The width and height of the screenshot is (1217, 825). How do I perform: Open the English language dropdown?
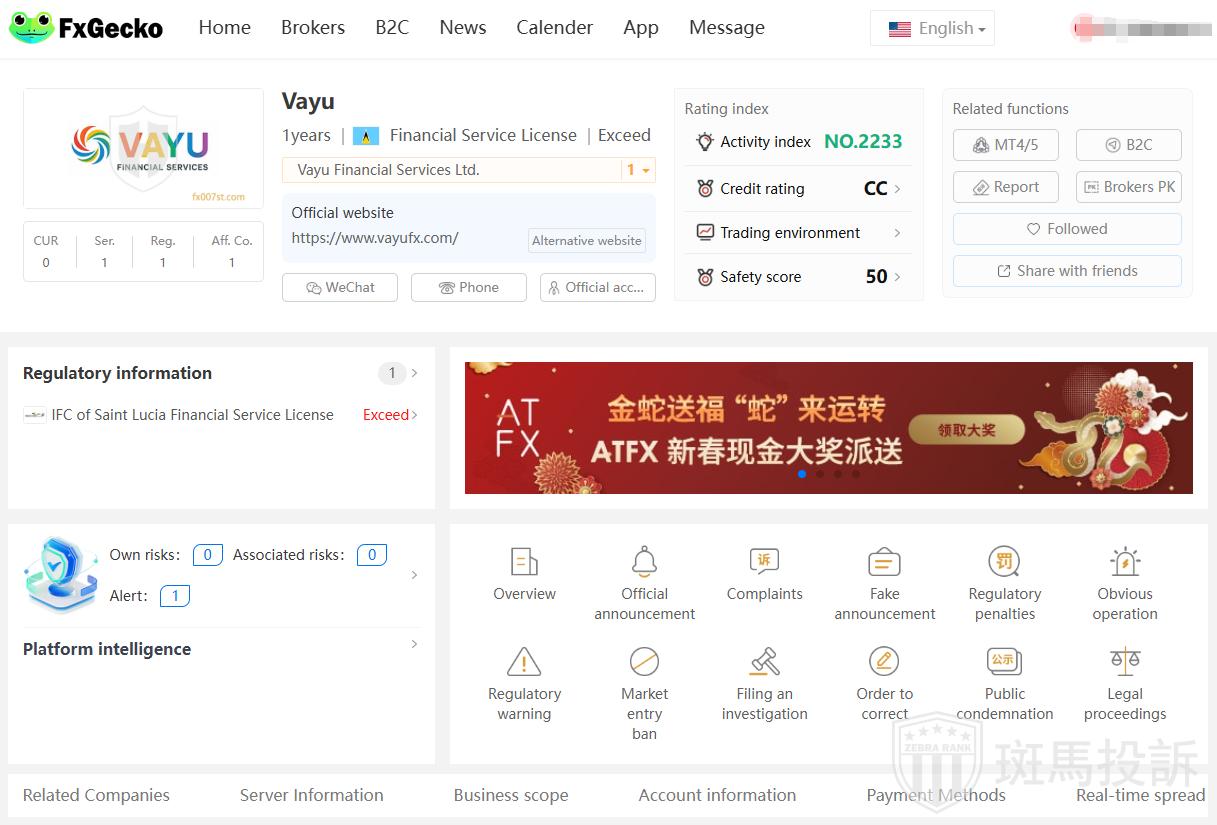(x=932, y=29)
